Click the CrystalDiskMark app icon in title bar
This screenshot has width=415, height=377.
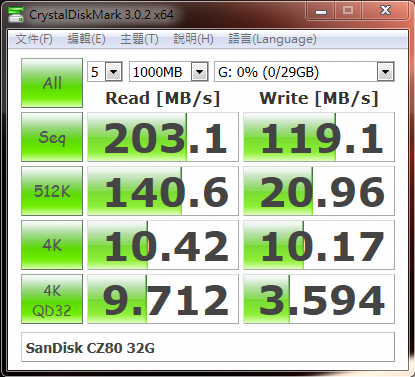[x=16, y=14]
